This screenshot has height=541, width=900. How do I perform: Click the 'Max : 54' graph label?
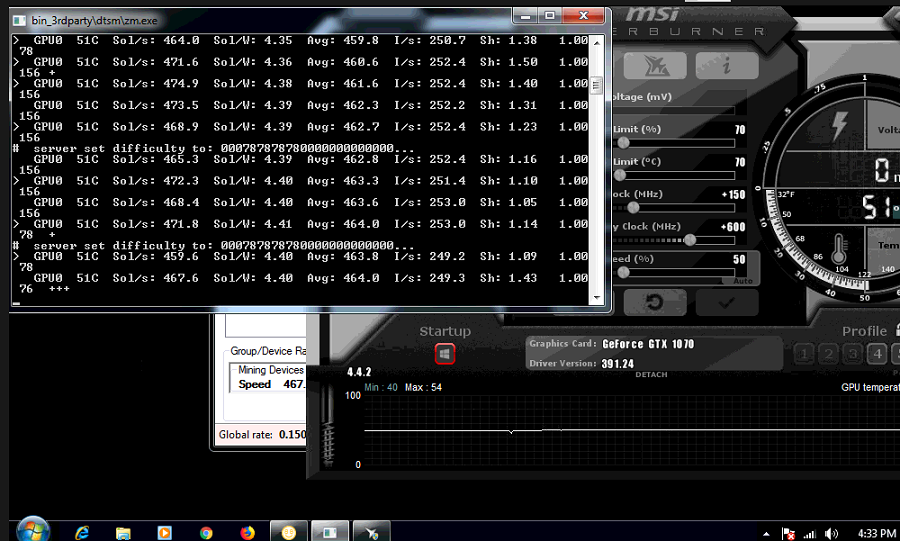click(x=424, y=387)
